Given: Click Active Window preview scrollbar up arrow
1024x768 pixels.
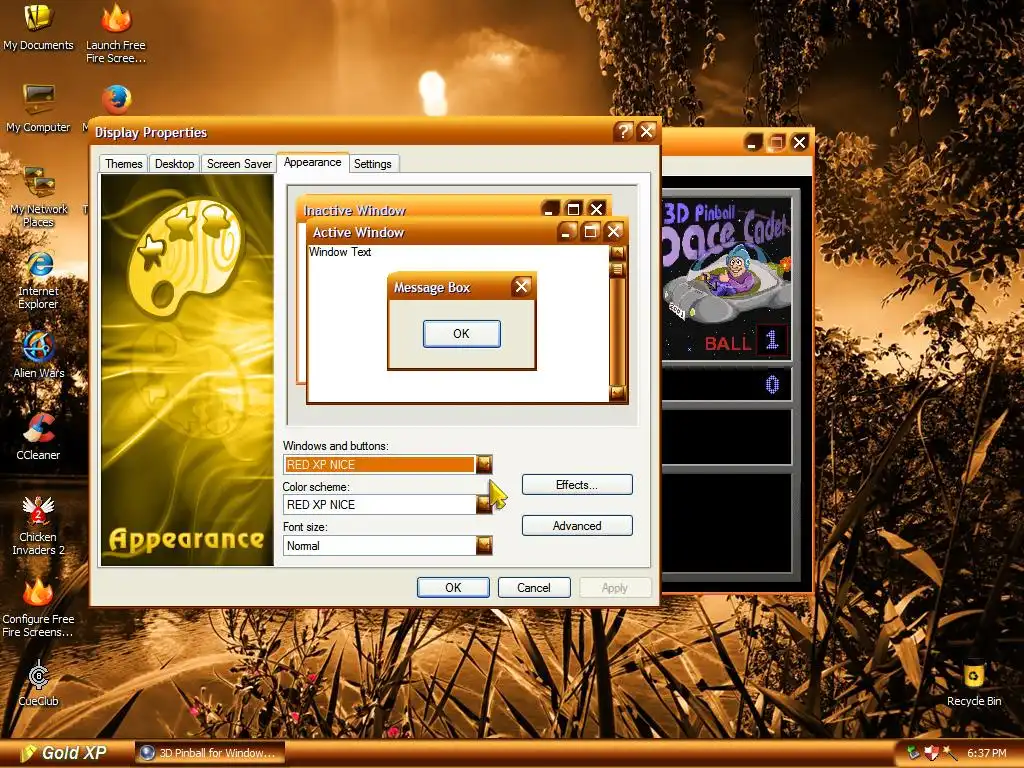Looking at the screenshot, I should tap(617, 252).
